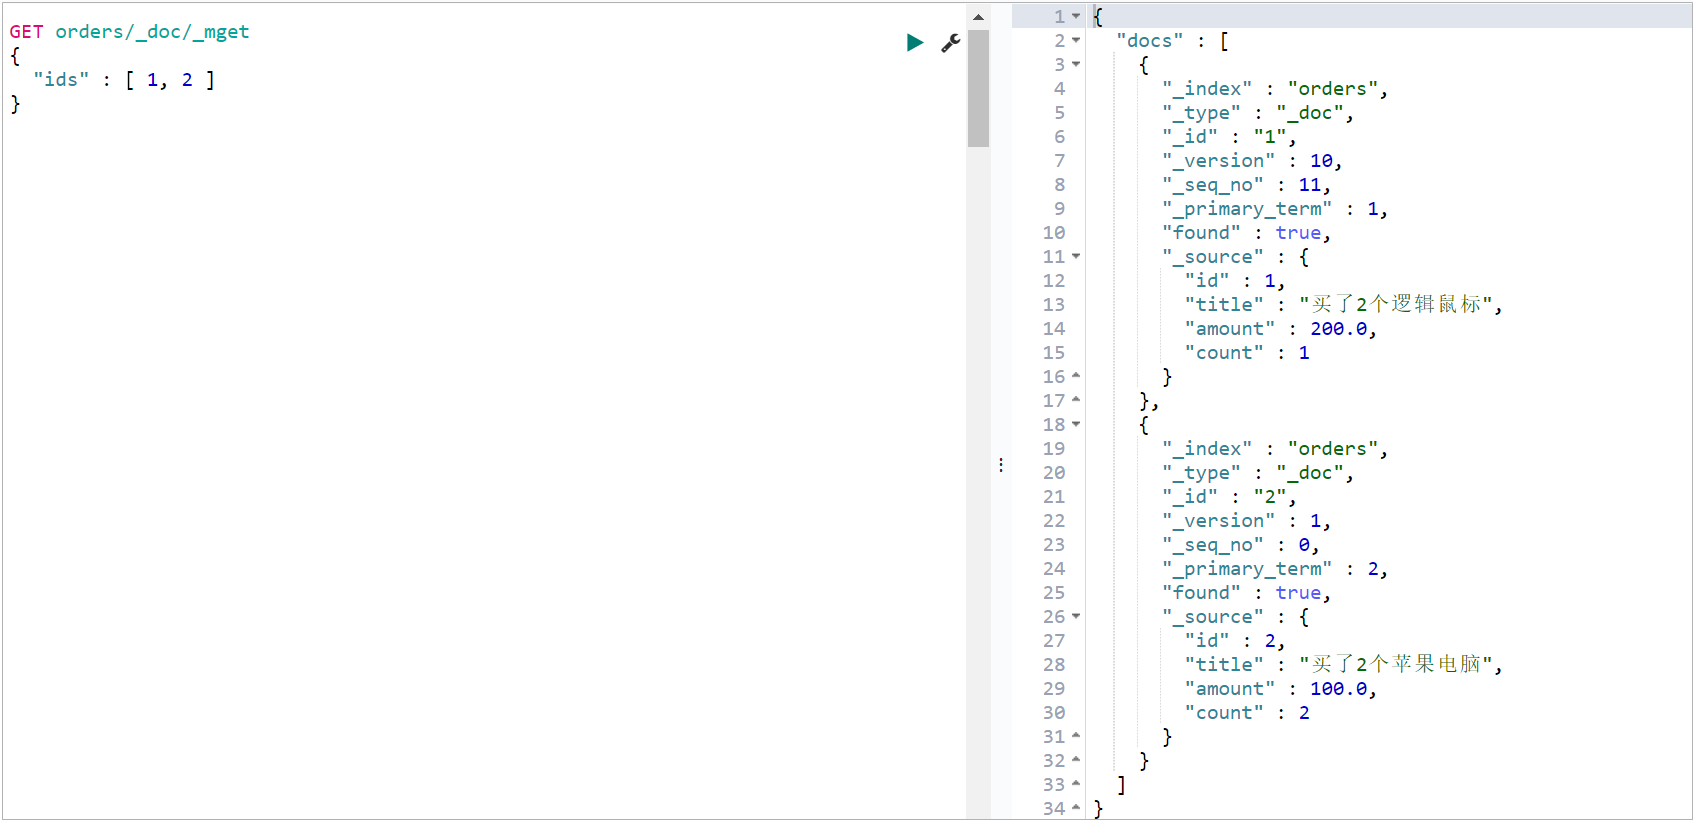The width and height of the screenshot is (1693, 820).
Task: Click the "count" : 2 line
Action: [x=1247, y=713]
